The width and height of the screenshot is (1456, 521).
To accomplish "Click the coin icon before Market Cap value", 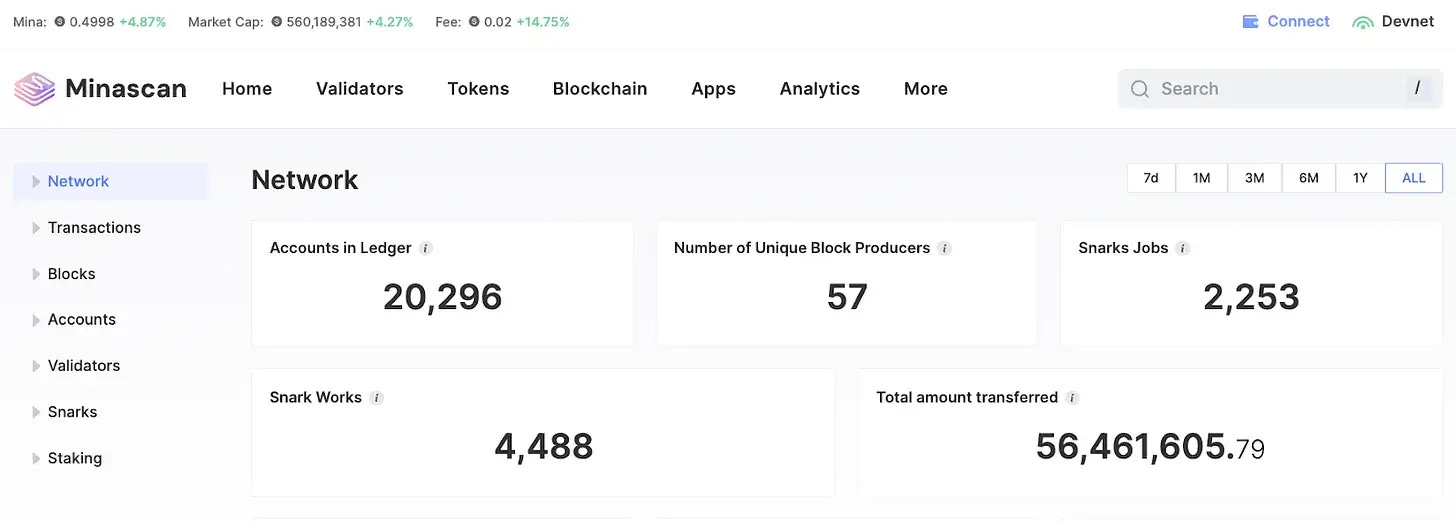I will pos(276,22).
